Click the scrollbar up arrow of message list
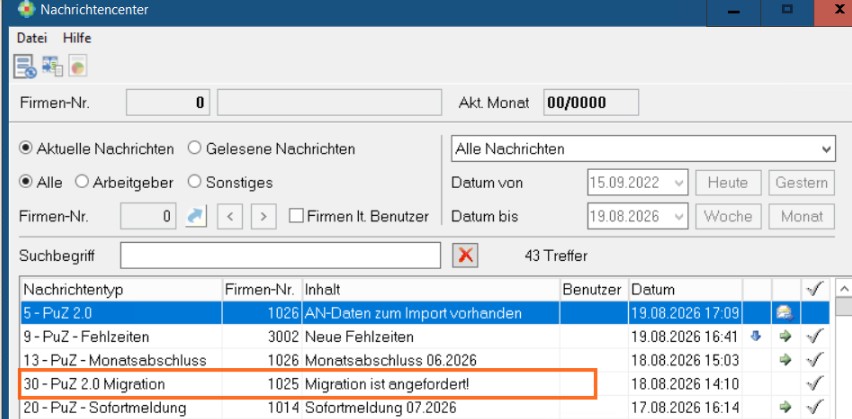 point(843,289)
